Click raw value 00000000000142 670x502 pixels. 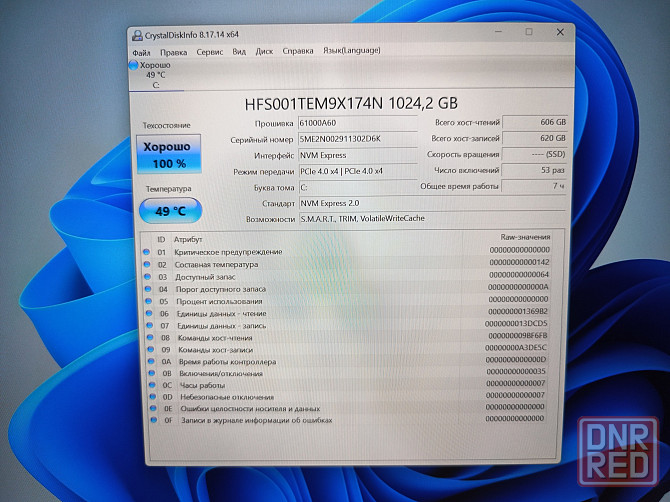[x=519, y=262]
